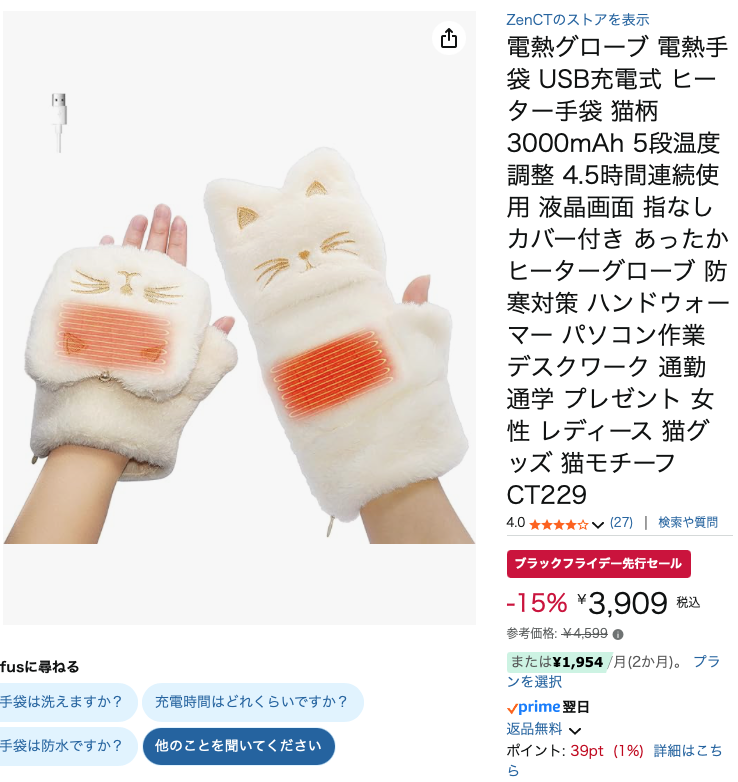Click the info icon beside reference price
This screenshot has width=738, height=782.
click(618, 634)
